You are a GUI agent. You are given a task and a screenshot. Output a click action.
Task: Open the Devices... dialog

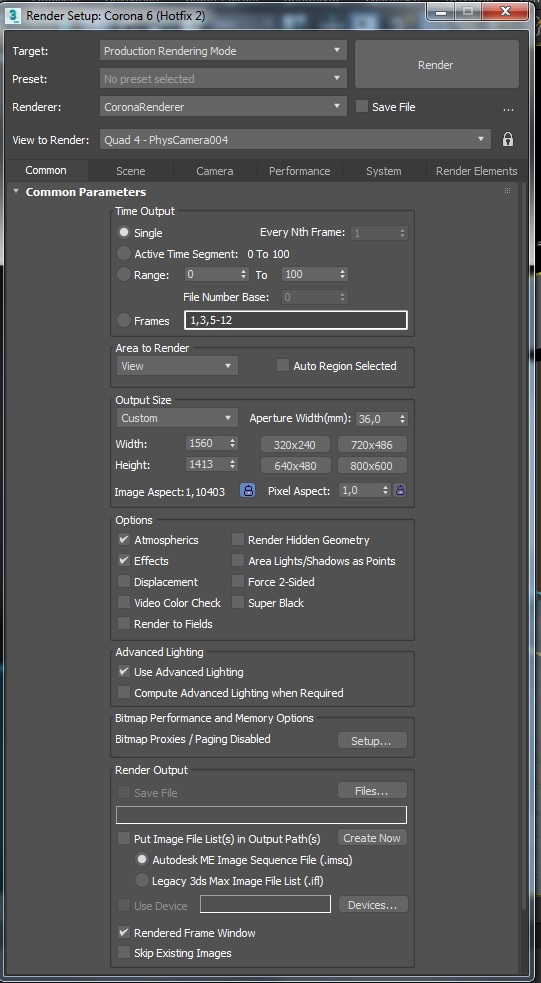[x=373, y=905]
